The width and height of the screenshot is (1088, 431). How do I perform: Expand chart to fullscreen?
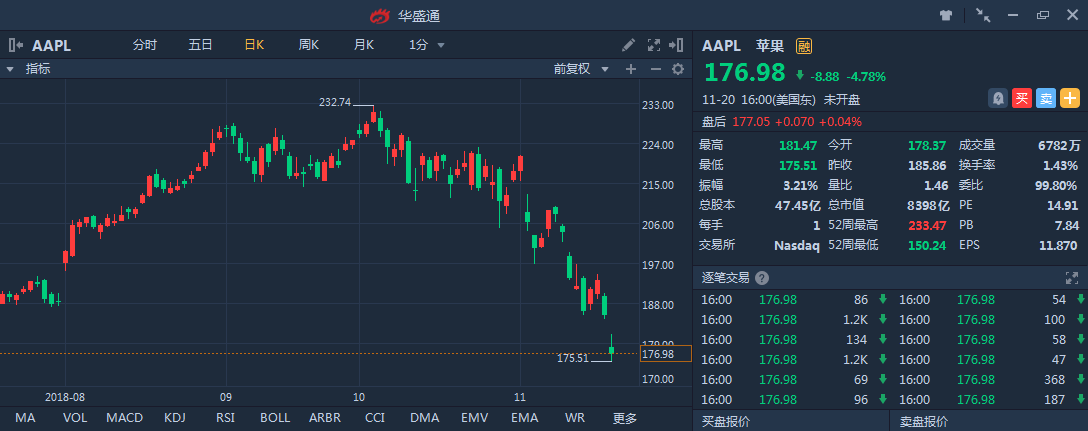click(654, 45)
